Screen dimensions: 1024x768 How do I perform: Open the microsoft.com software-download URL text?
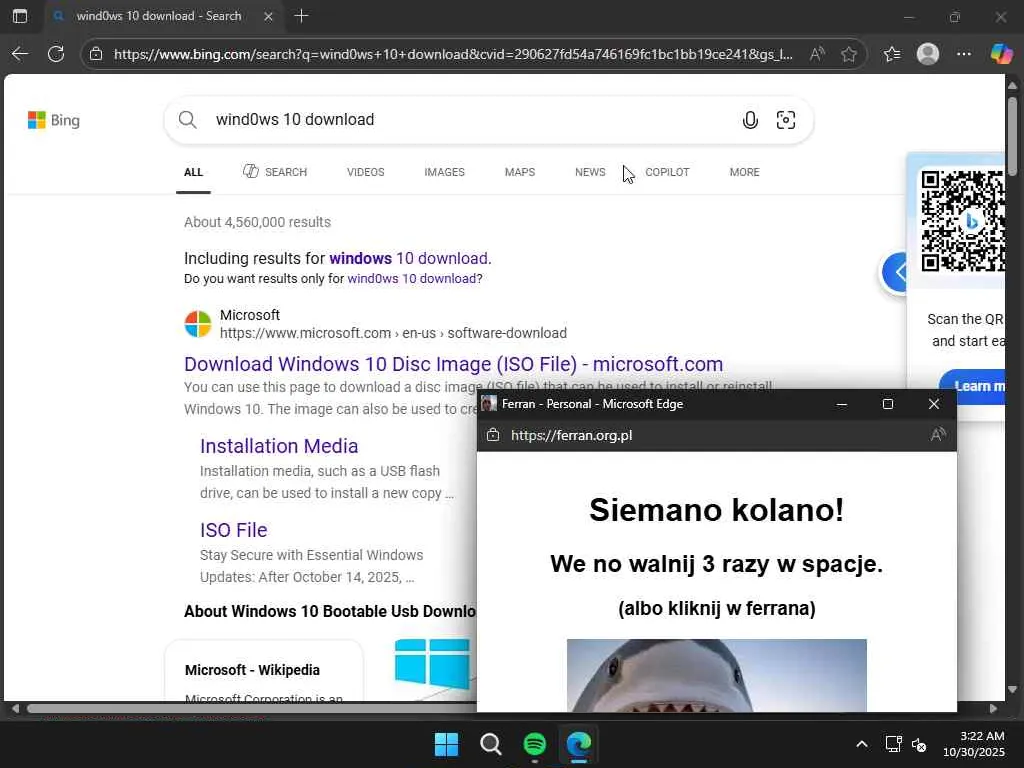[393, 333]
